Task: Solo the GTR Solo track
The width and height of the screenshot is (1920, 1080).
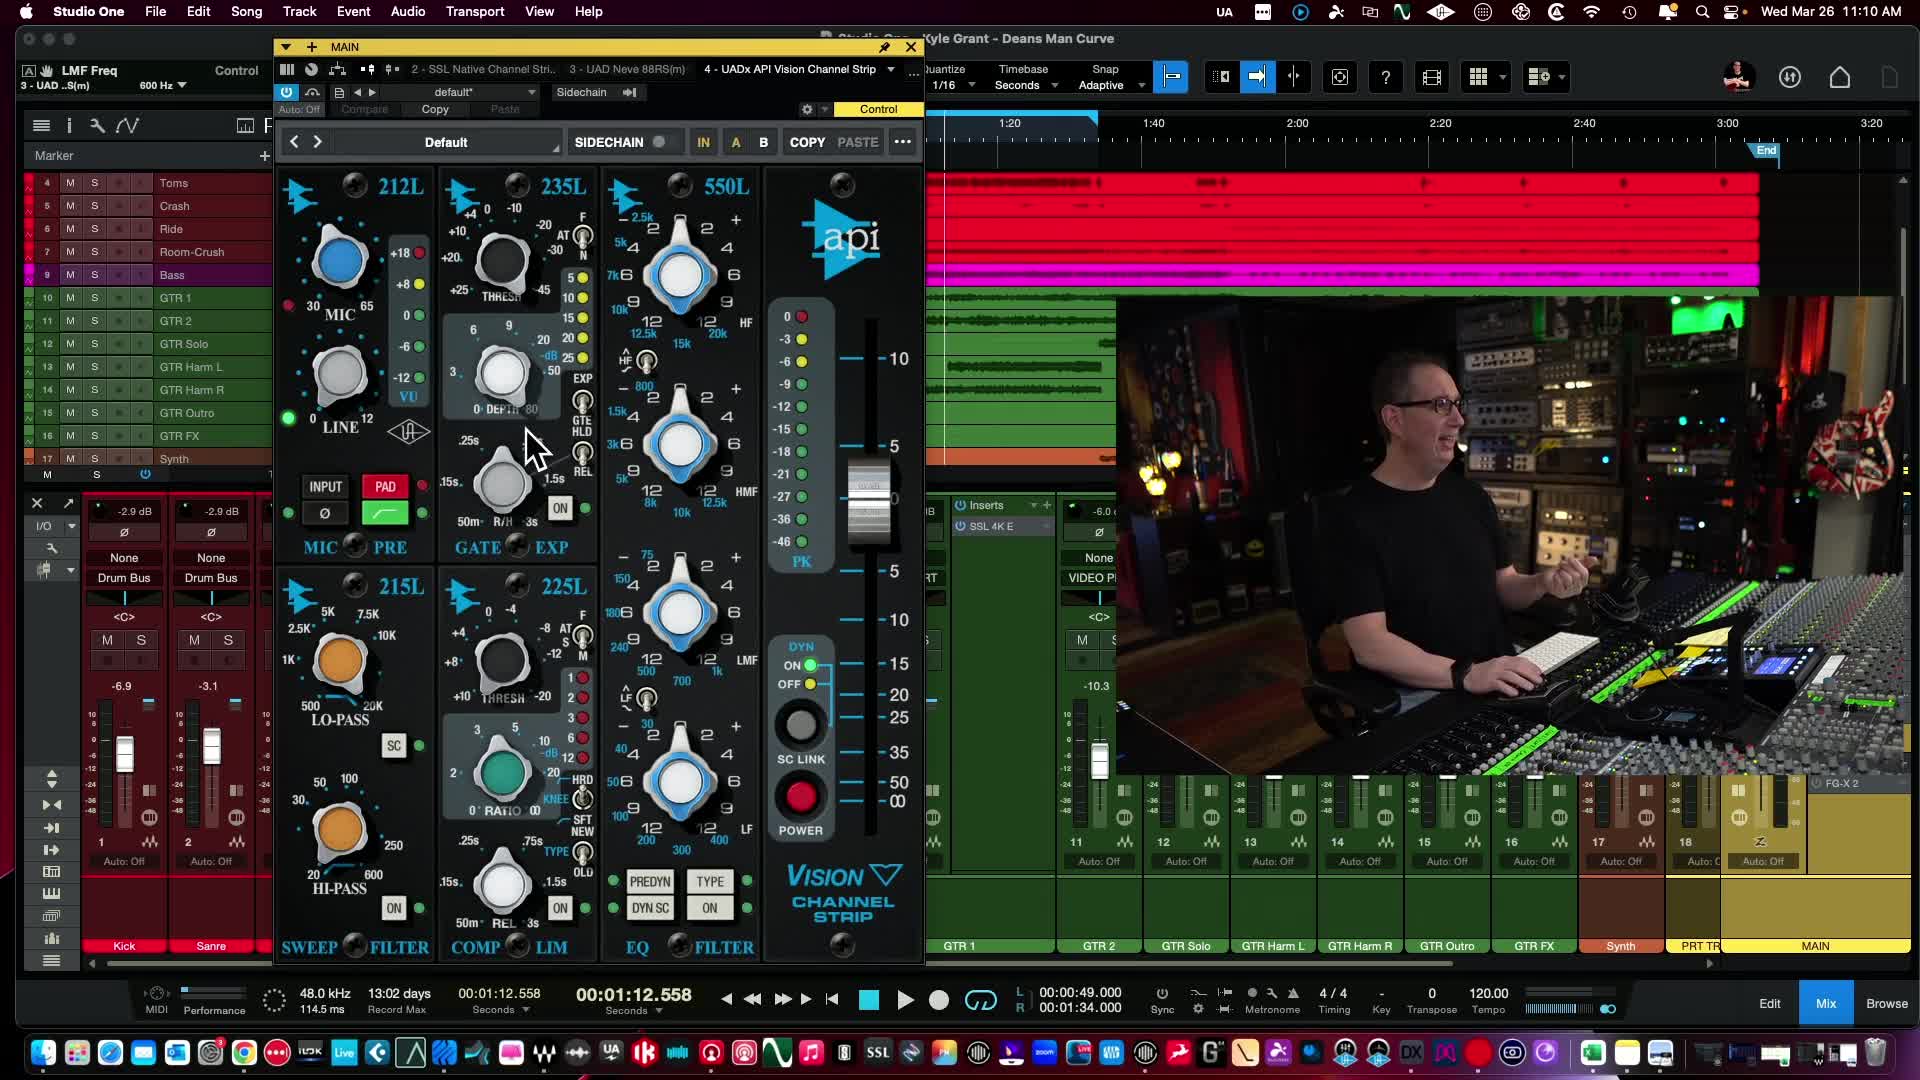Action: click(x=95, y=344)
